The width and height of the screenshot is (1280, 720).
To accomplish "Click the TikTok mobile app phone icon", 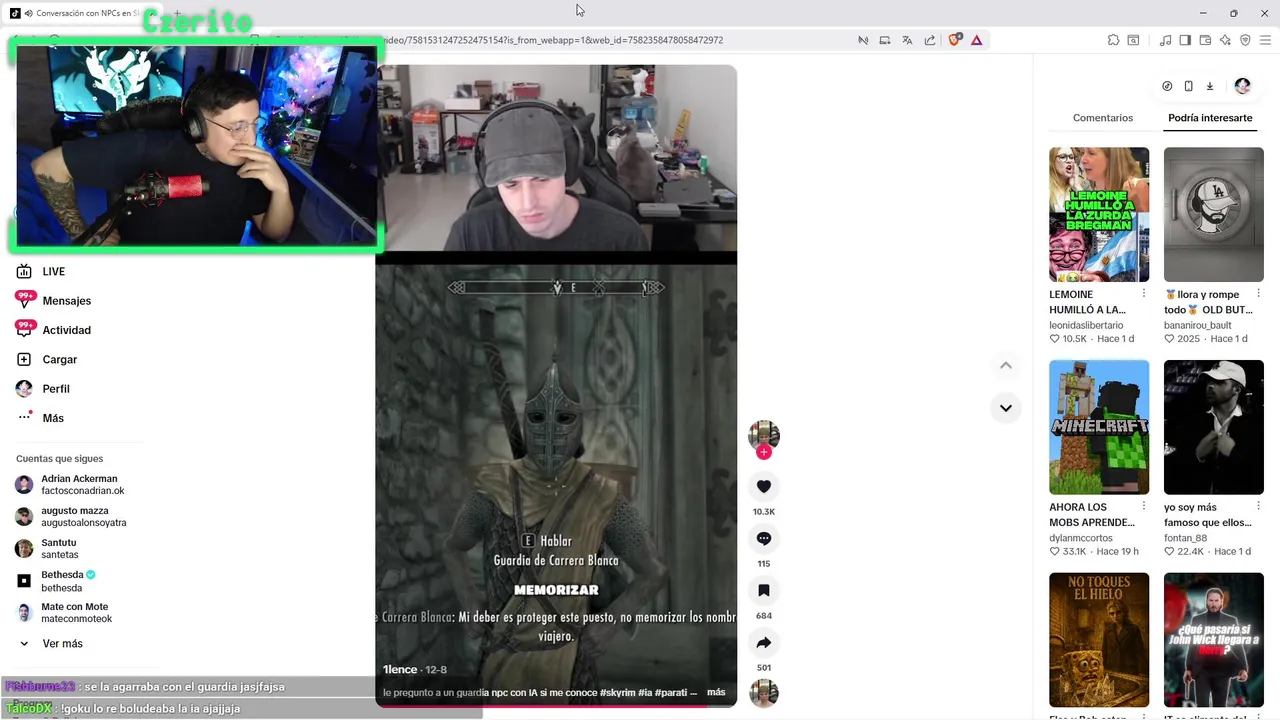I will (x=1188, y=86).
